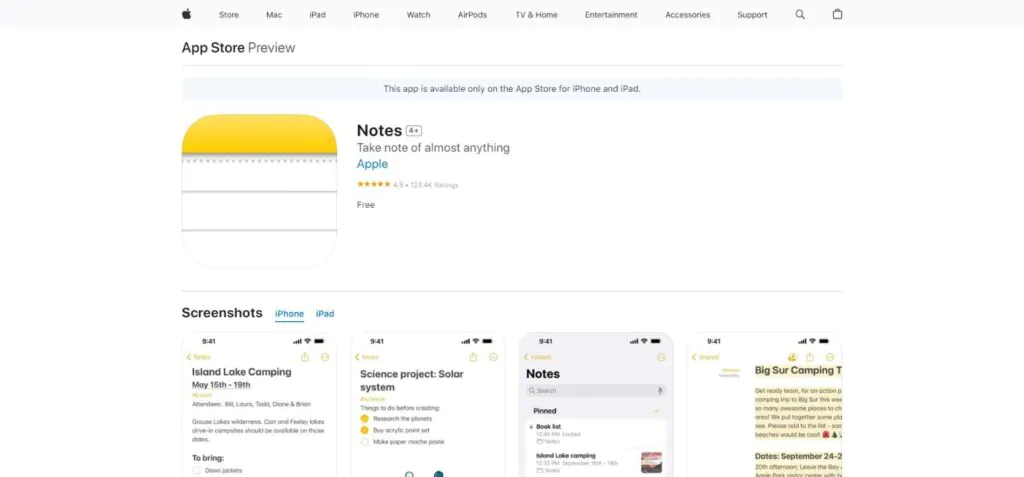Viewport: 1024px width, 477px height.
Task: Tap ellipsis icon in Notes list screenshot
Action: (x=662, y=357)
